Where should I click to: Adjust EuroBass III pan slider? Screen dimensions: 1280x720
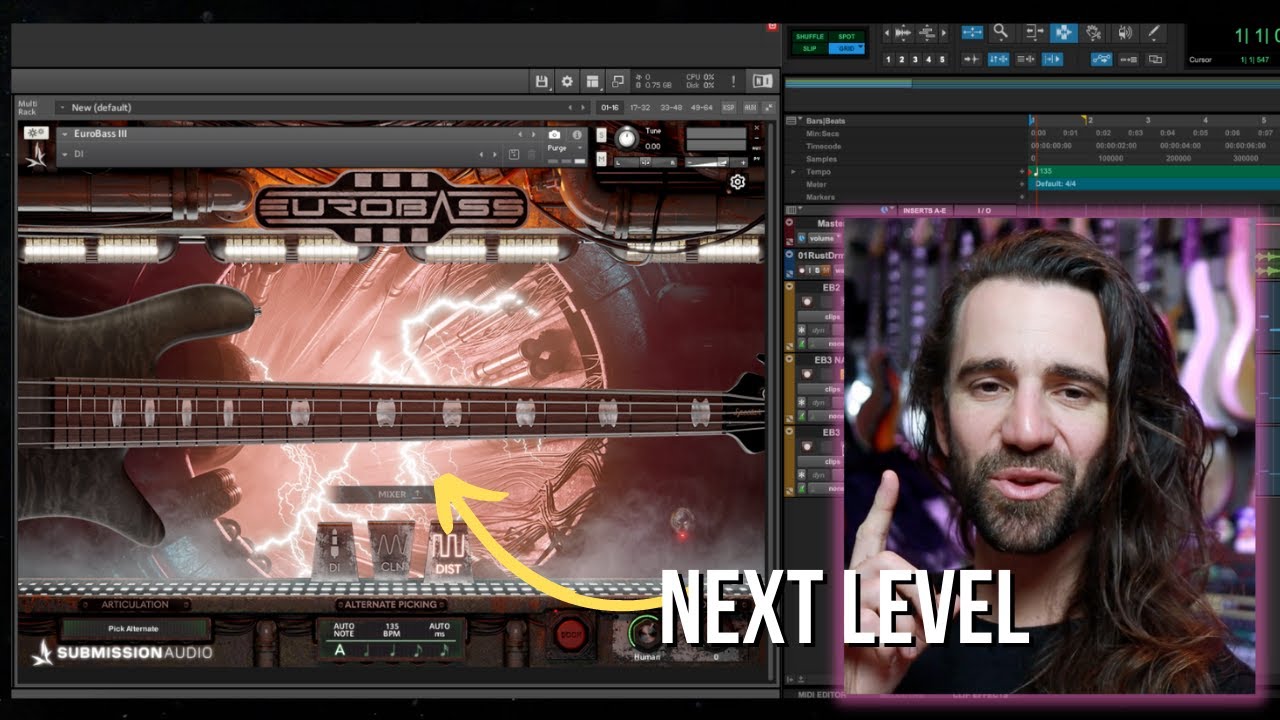coord(645,162)
